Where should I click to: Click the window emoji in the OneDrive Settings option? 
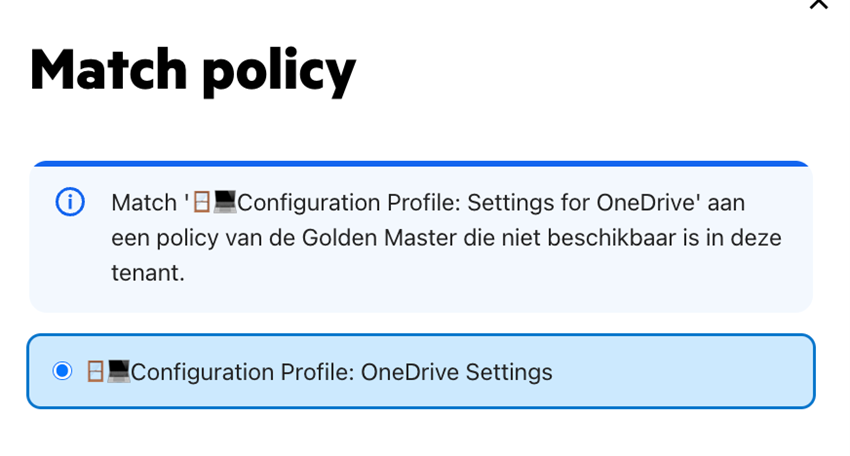click(95, 371)
